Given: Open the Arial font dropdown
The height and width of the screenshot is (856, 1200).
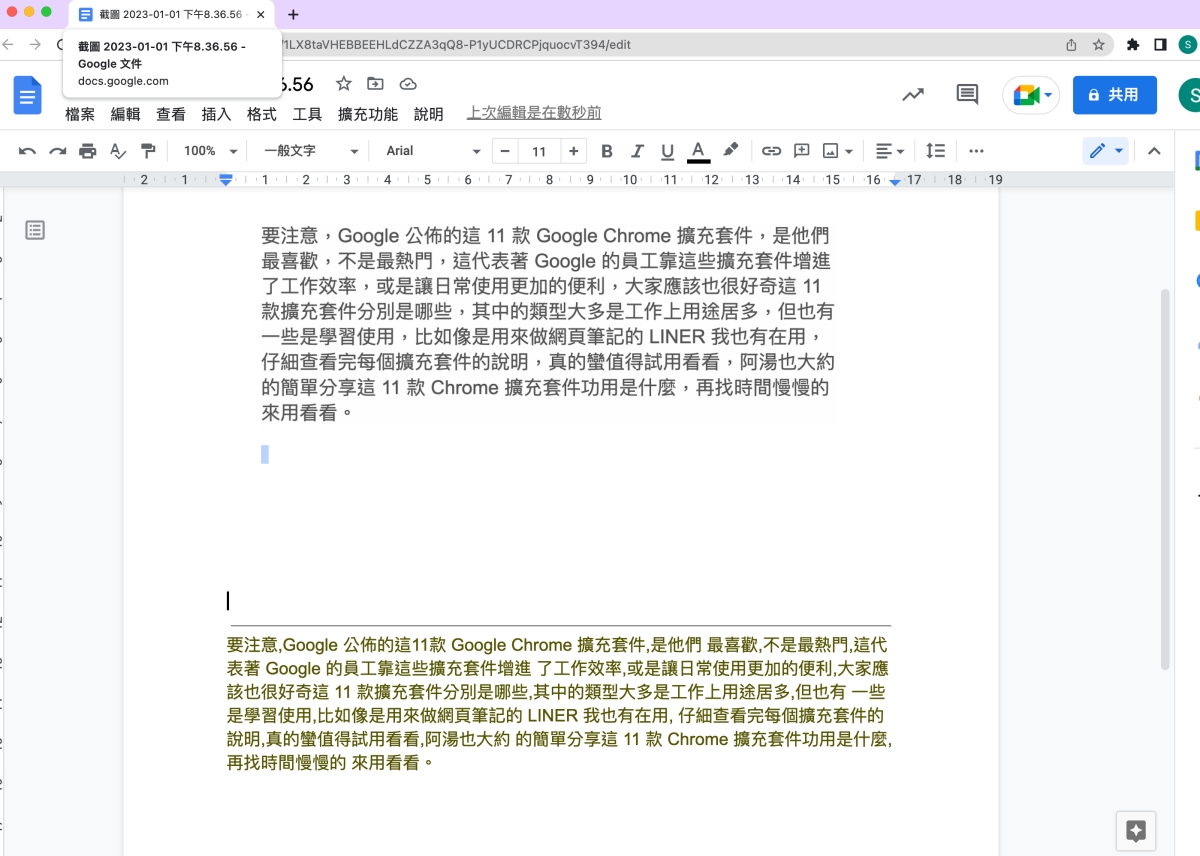Looking at the screenshot, I should click(433, 151).
